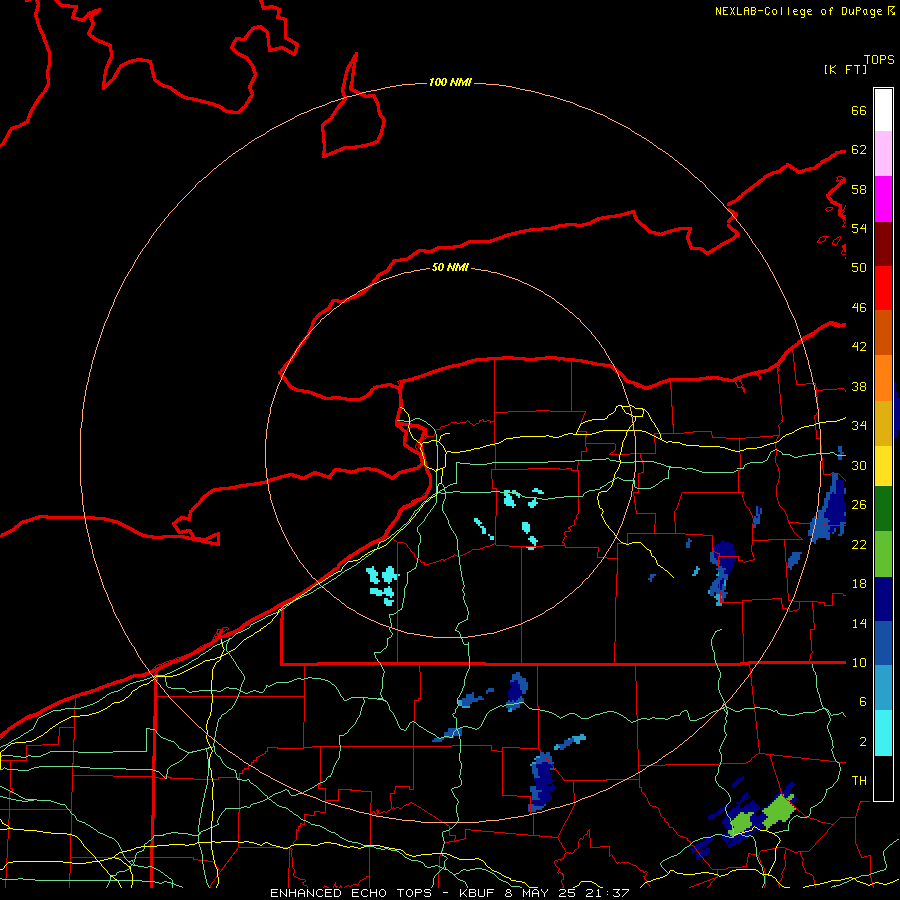
Task: Select the dark red (maroon) legend block
Action: point(883,243)
